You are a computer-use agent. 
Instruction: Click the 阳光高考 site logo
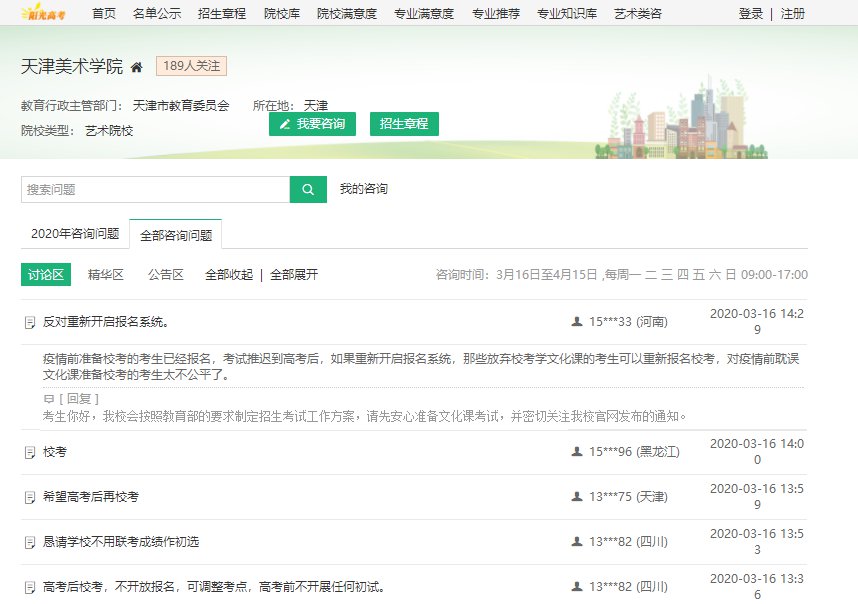(x=46, y=13)
